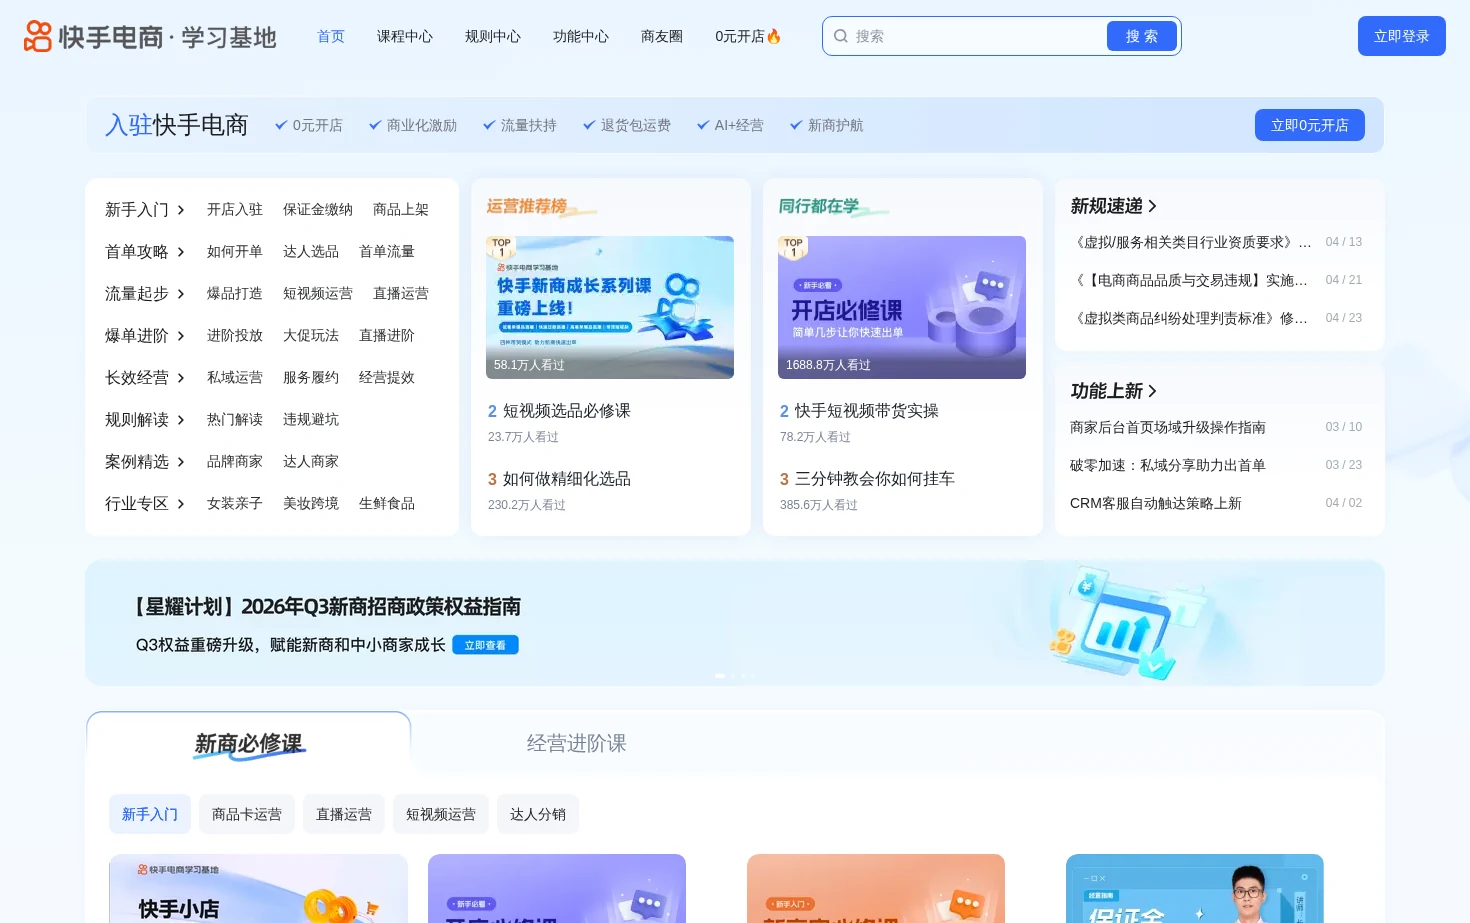Open the 快手新商成长系列课 course thumbnail

610,307
